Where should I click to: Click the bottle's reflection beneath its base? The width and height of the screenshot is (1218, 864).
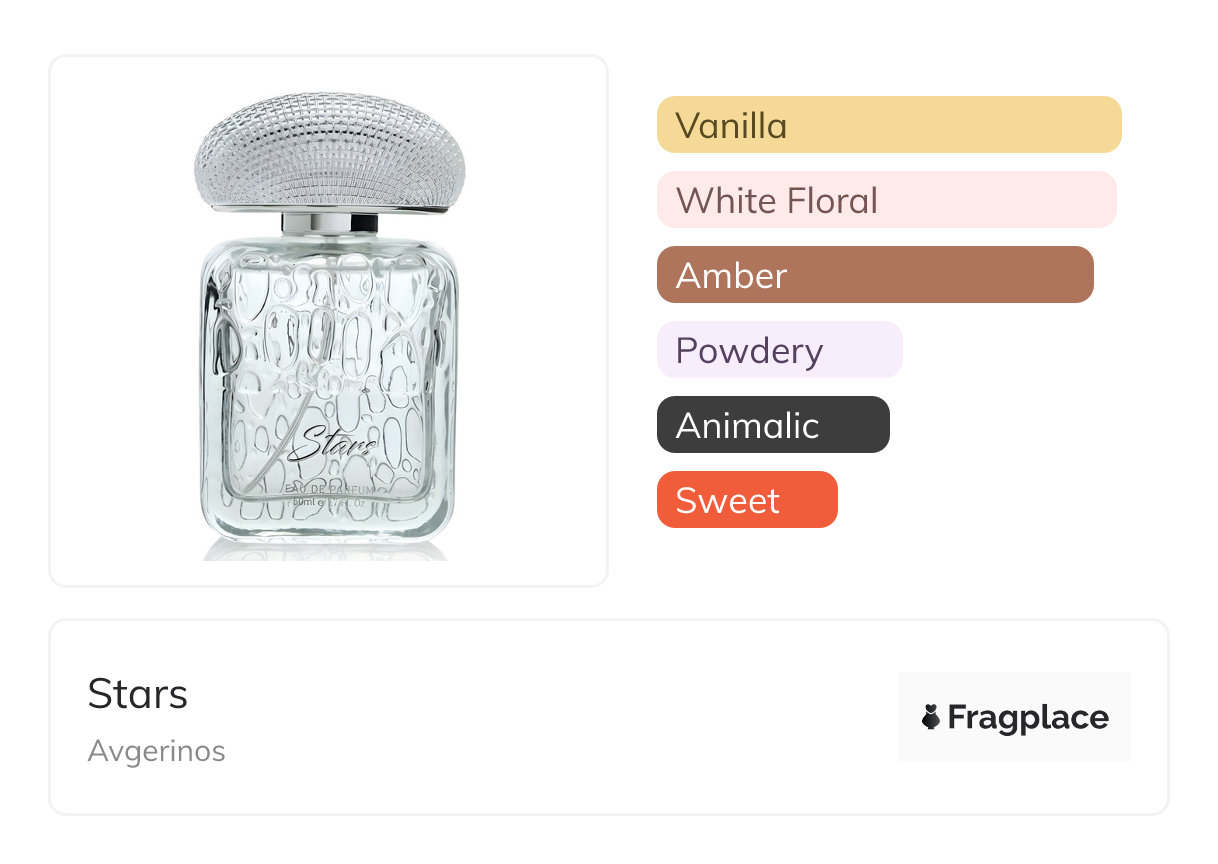coord(328,550)
